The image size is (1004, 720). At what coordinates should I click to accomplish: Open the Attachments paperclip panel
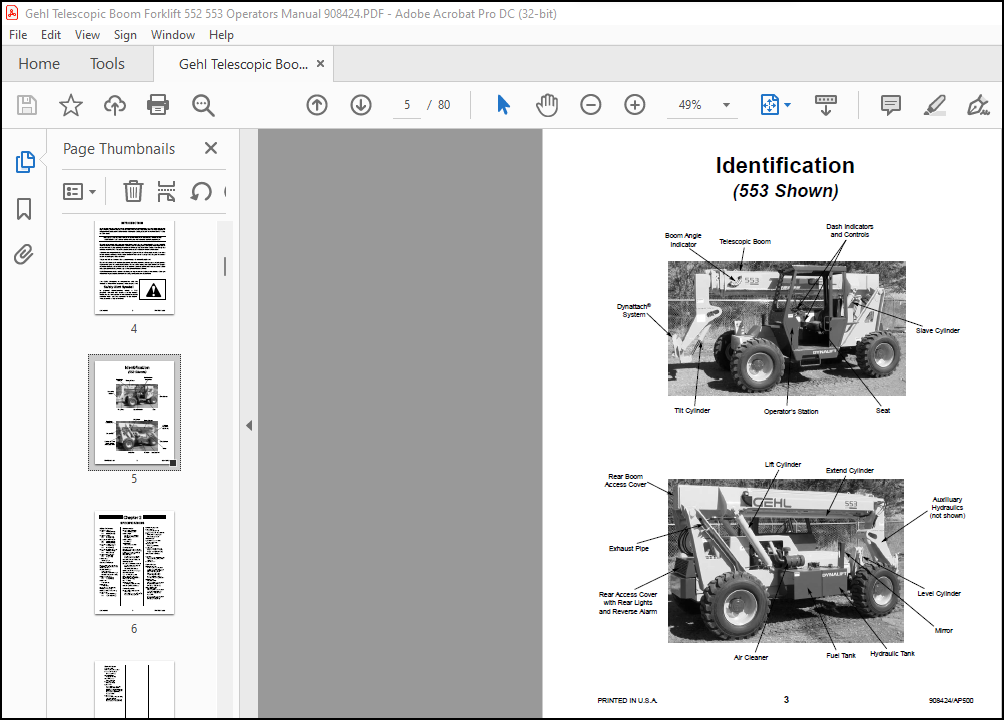(24, 254)
